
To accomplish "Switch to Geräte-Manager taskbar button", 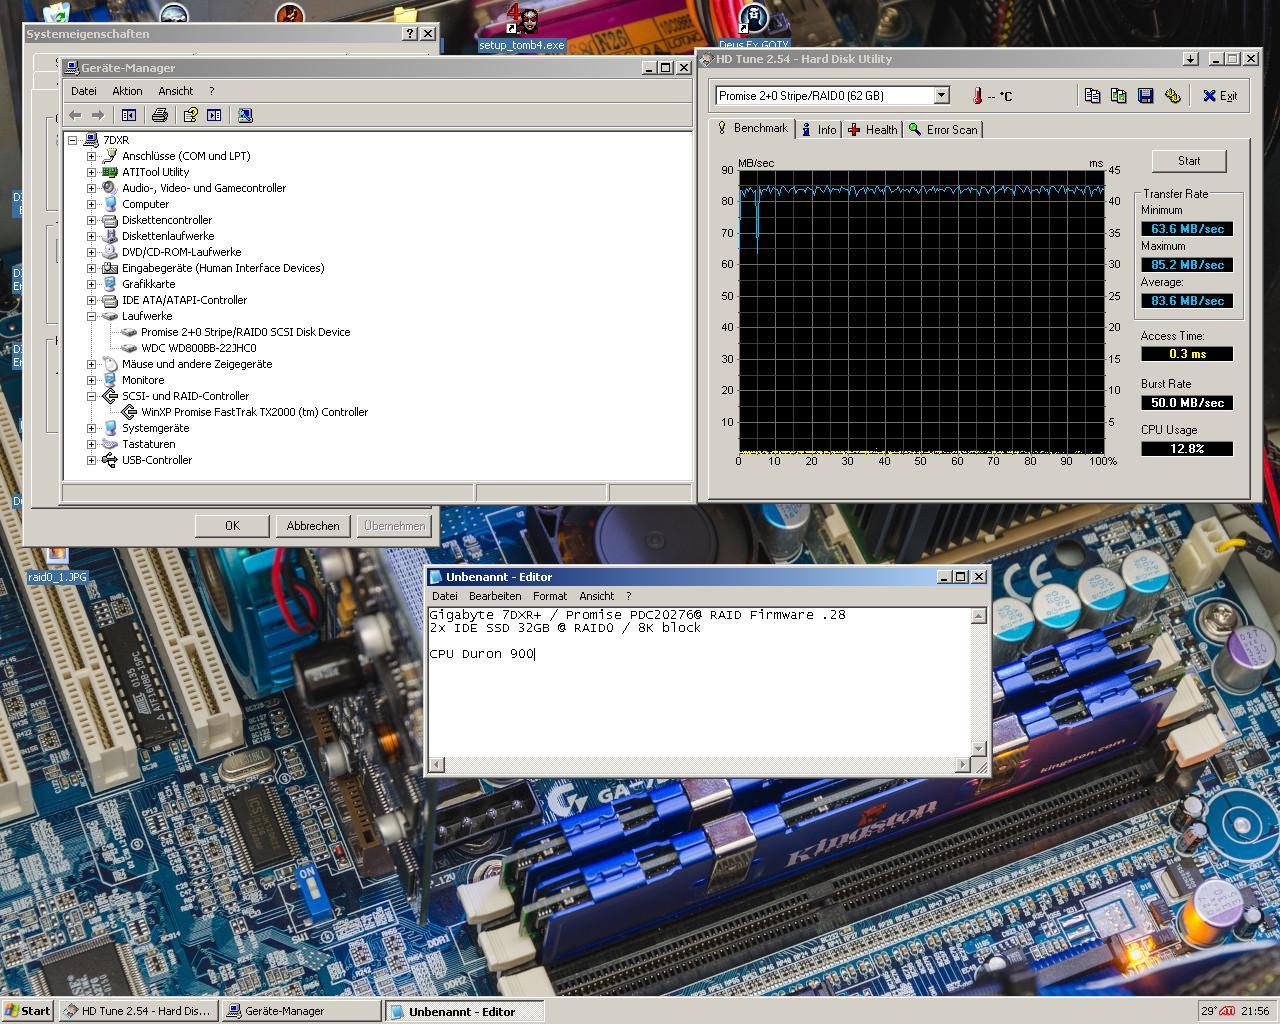I will click(x=302, y=1011).
